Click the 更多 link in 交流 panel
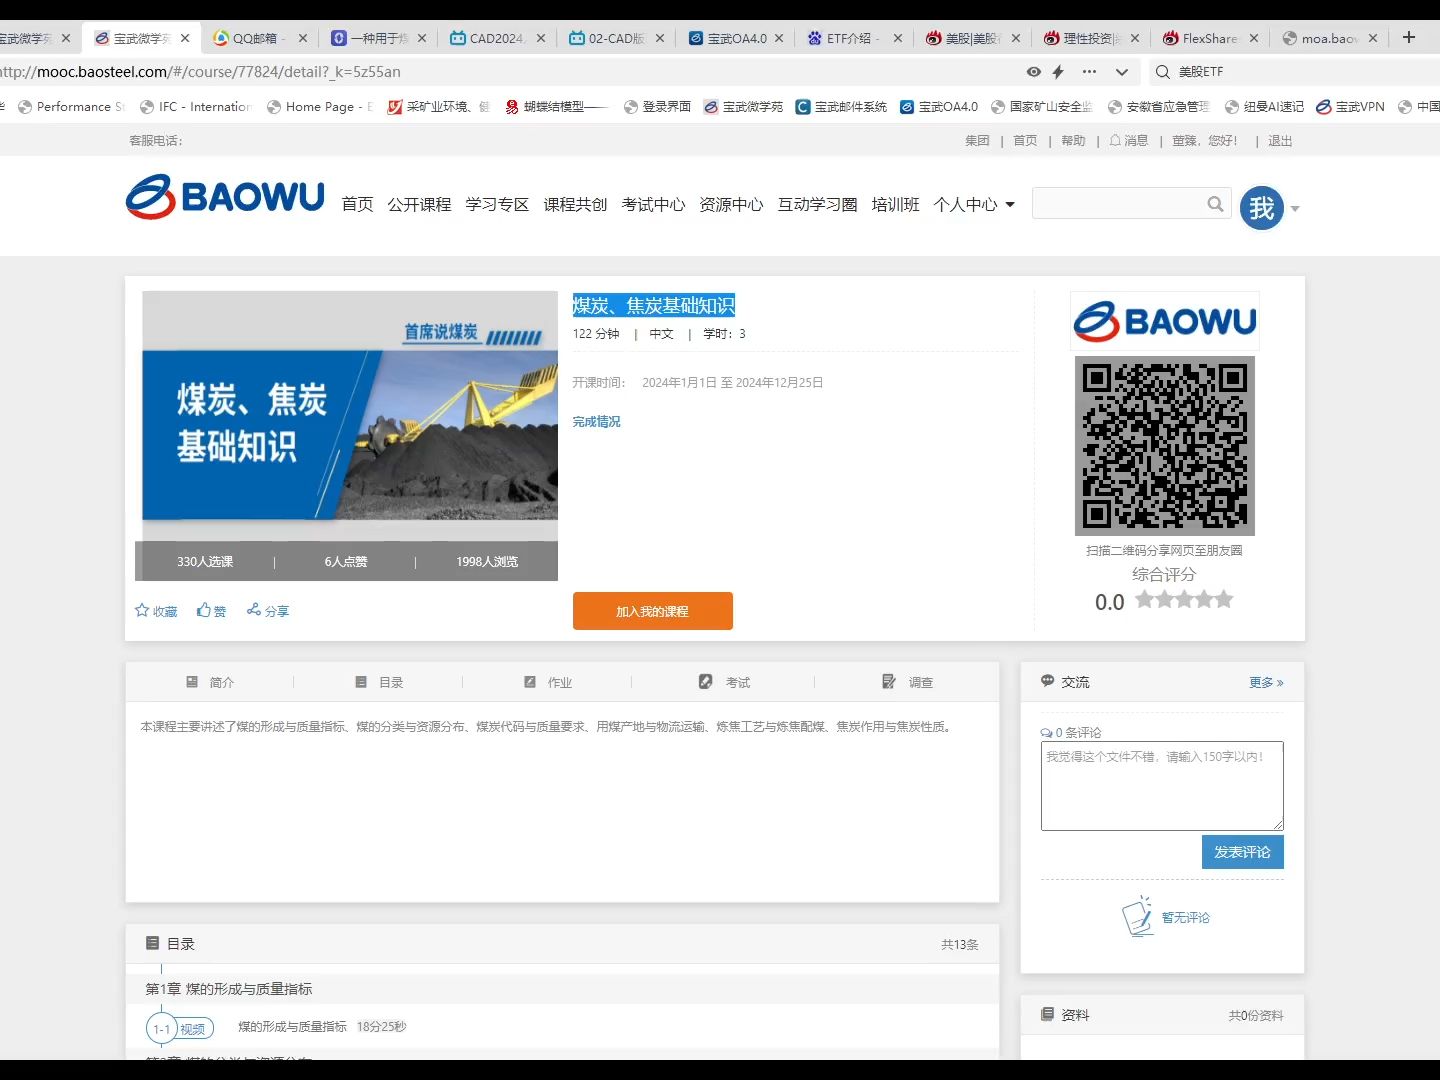This screenshot has width=1440, height=1080. click(1266, 682)
